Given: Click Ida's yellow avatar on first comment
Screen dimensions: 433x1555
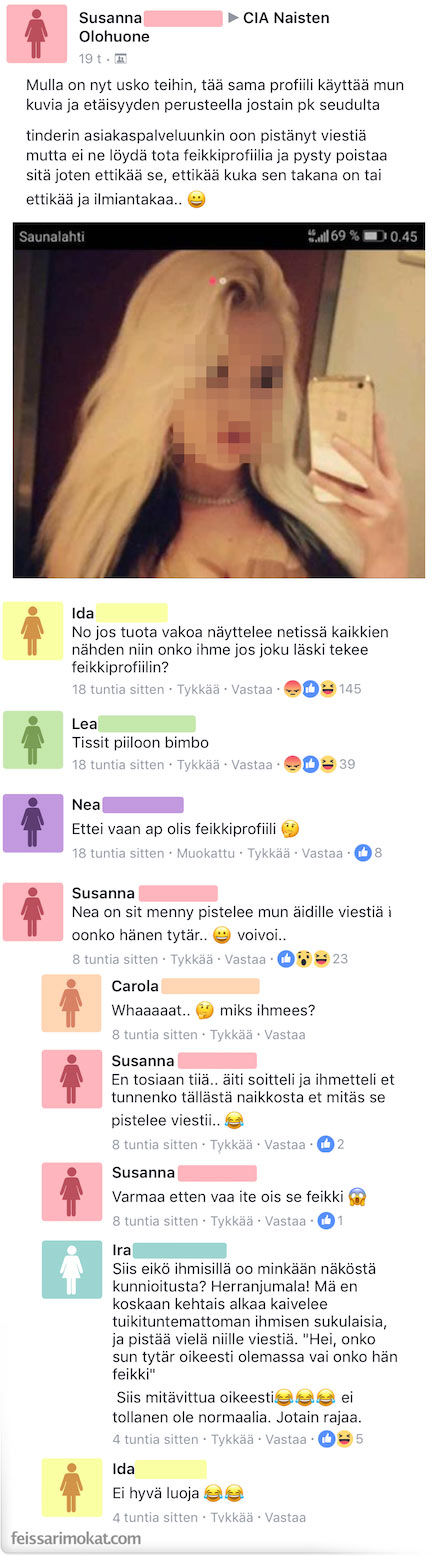Looking at the screenshot, I should pyautogui.click(x=33, y=631).
